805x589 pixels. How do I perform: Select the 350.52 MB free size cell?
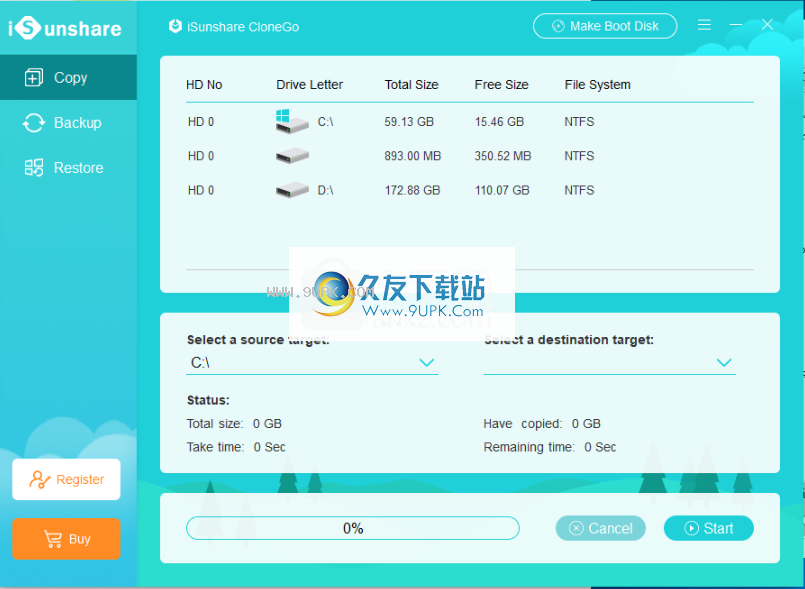(x=503, y=156)
